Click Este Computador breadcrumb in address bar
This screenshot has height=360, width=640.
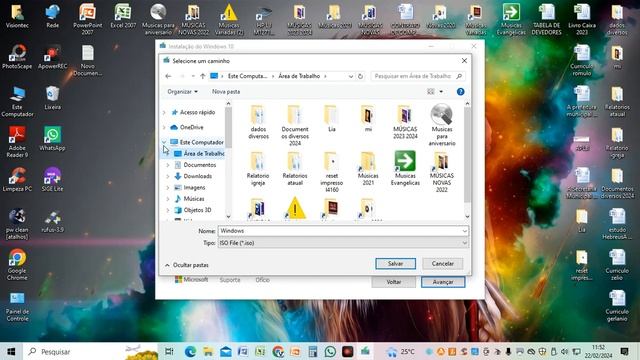(x=247, y=76)
